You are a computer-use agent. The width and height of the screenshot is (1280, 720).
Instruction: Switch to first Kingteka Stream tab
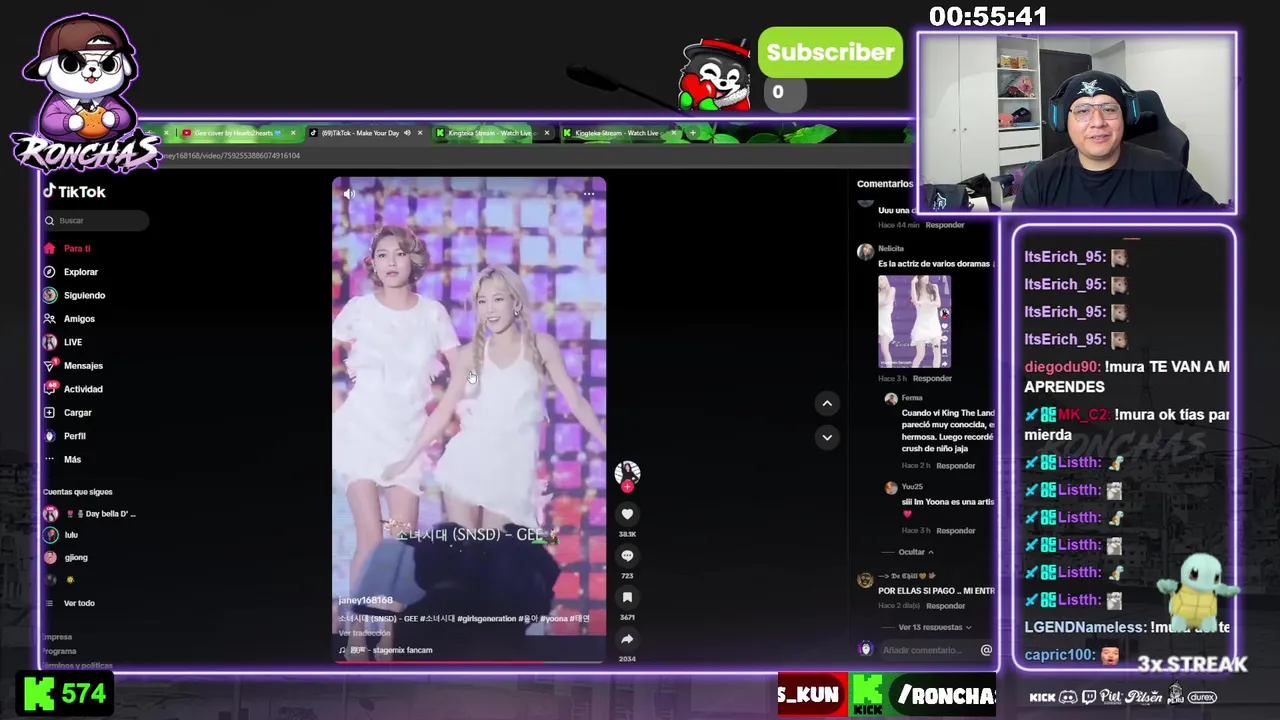point(490,133)
